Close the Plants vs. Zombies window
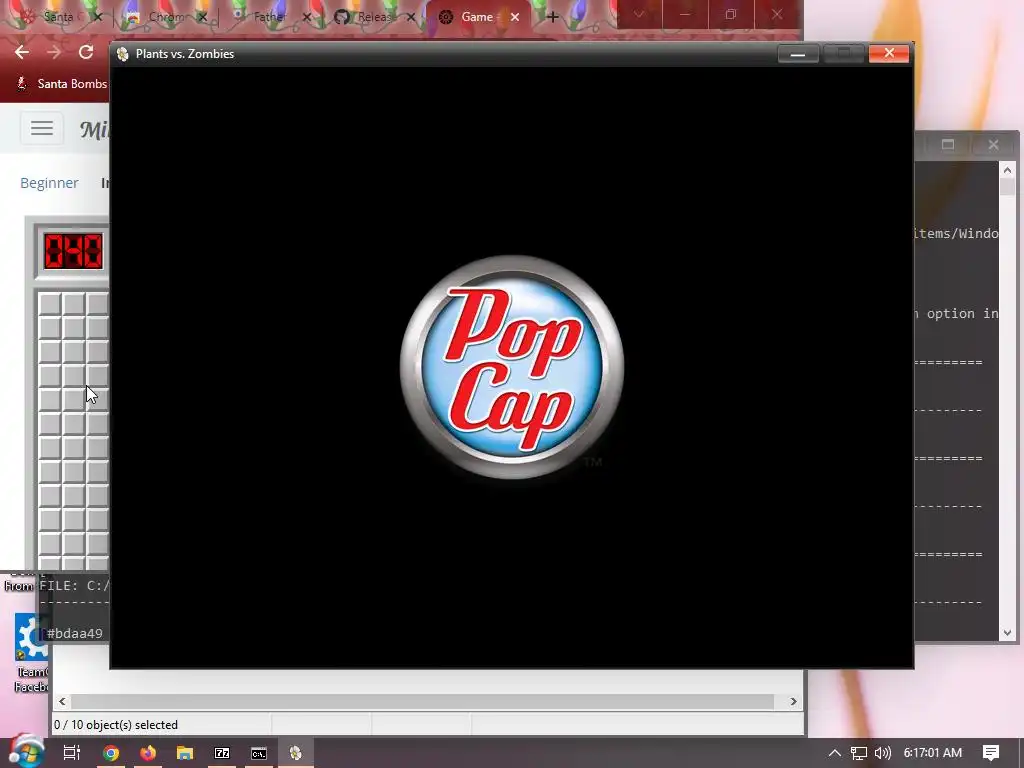Screen dimensions: 1024x768 click(x=889, y=54)
